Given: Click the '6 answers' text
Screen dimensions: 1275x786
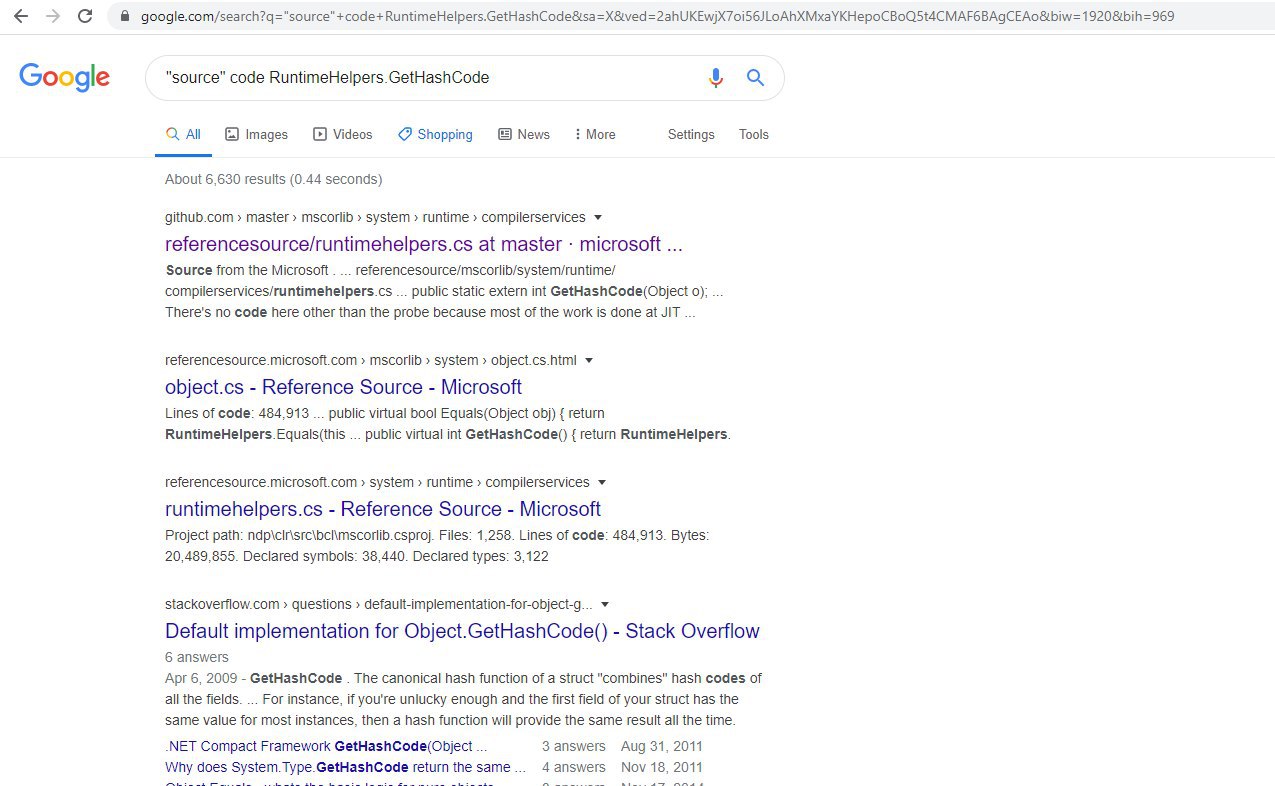Looking at the screenshot, I should click(197, 657).
